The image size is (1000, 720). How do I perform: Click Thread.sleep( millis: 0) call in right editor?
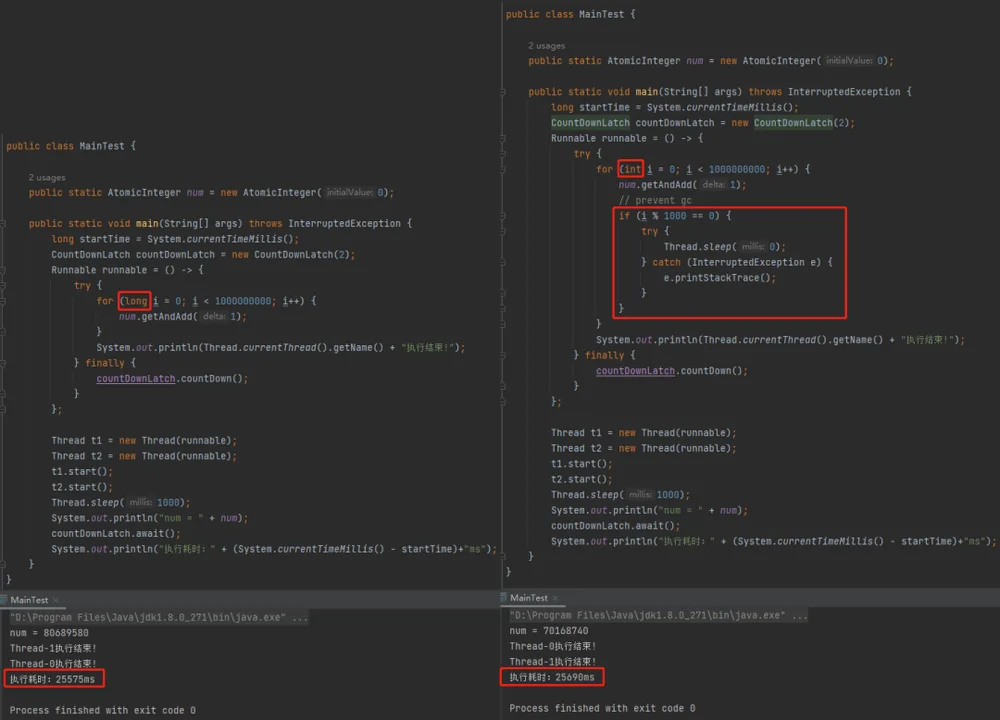(x=724, y=247)
